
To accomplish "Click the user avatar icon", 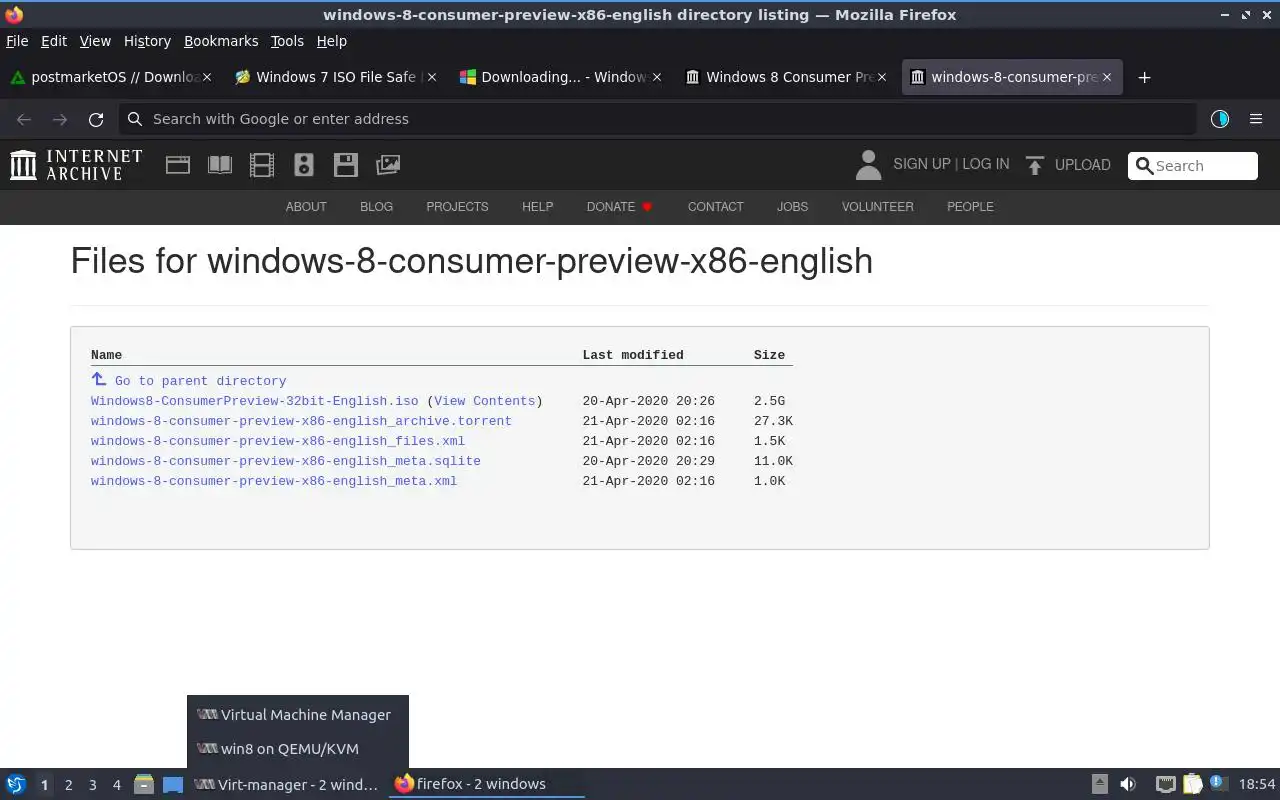I will (868, 165).
